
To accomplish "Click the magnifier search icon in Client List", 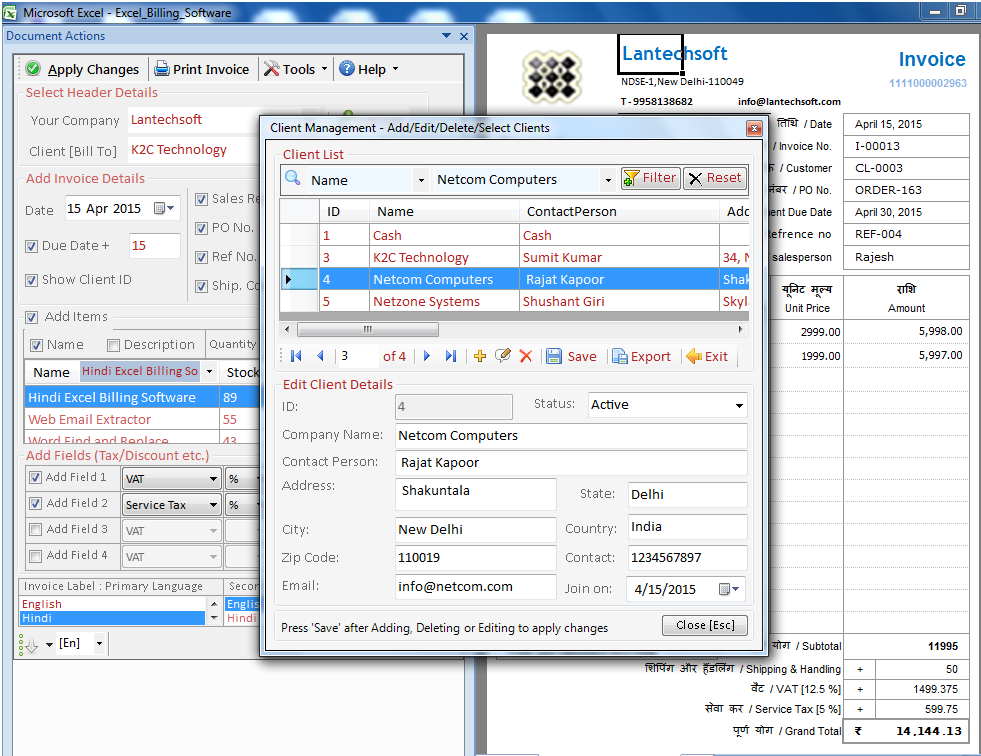I will pos(293,178).
